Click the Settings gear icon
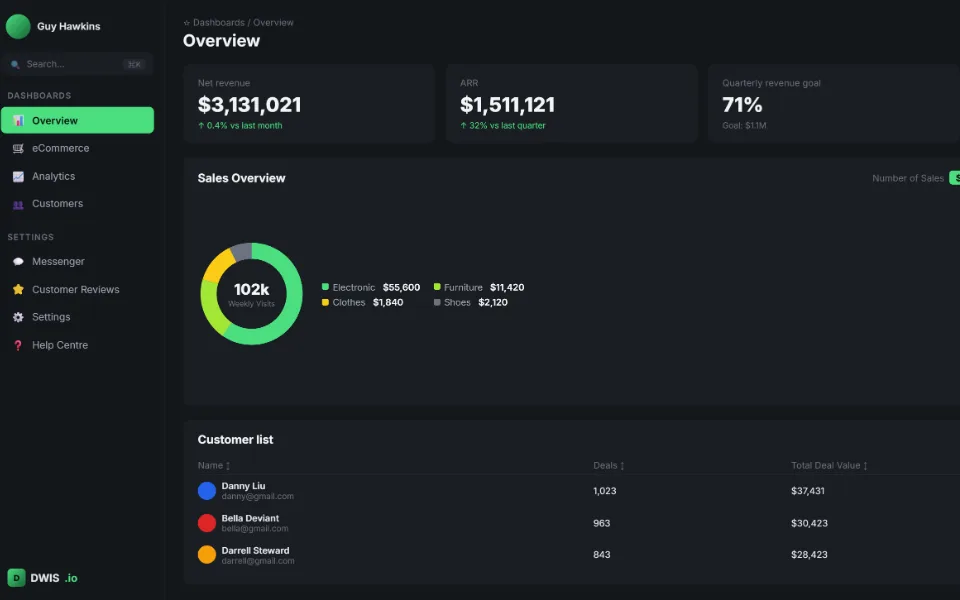The height and width of the screenshot is (600, 960). click(x=18, y=317)
